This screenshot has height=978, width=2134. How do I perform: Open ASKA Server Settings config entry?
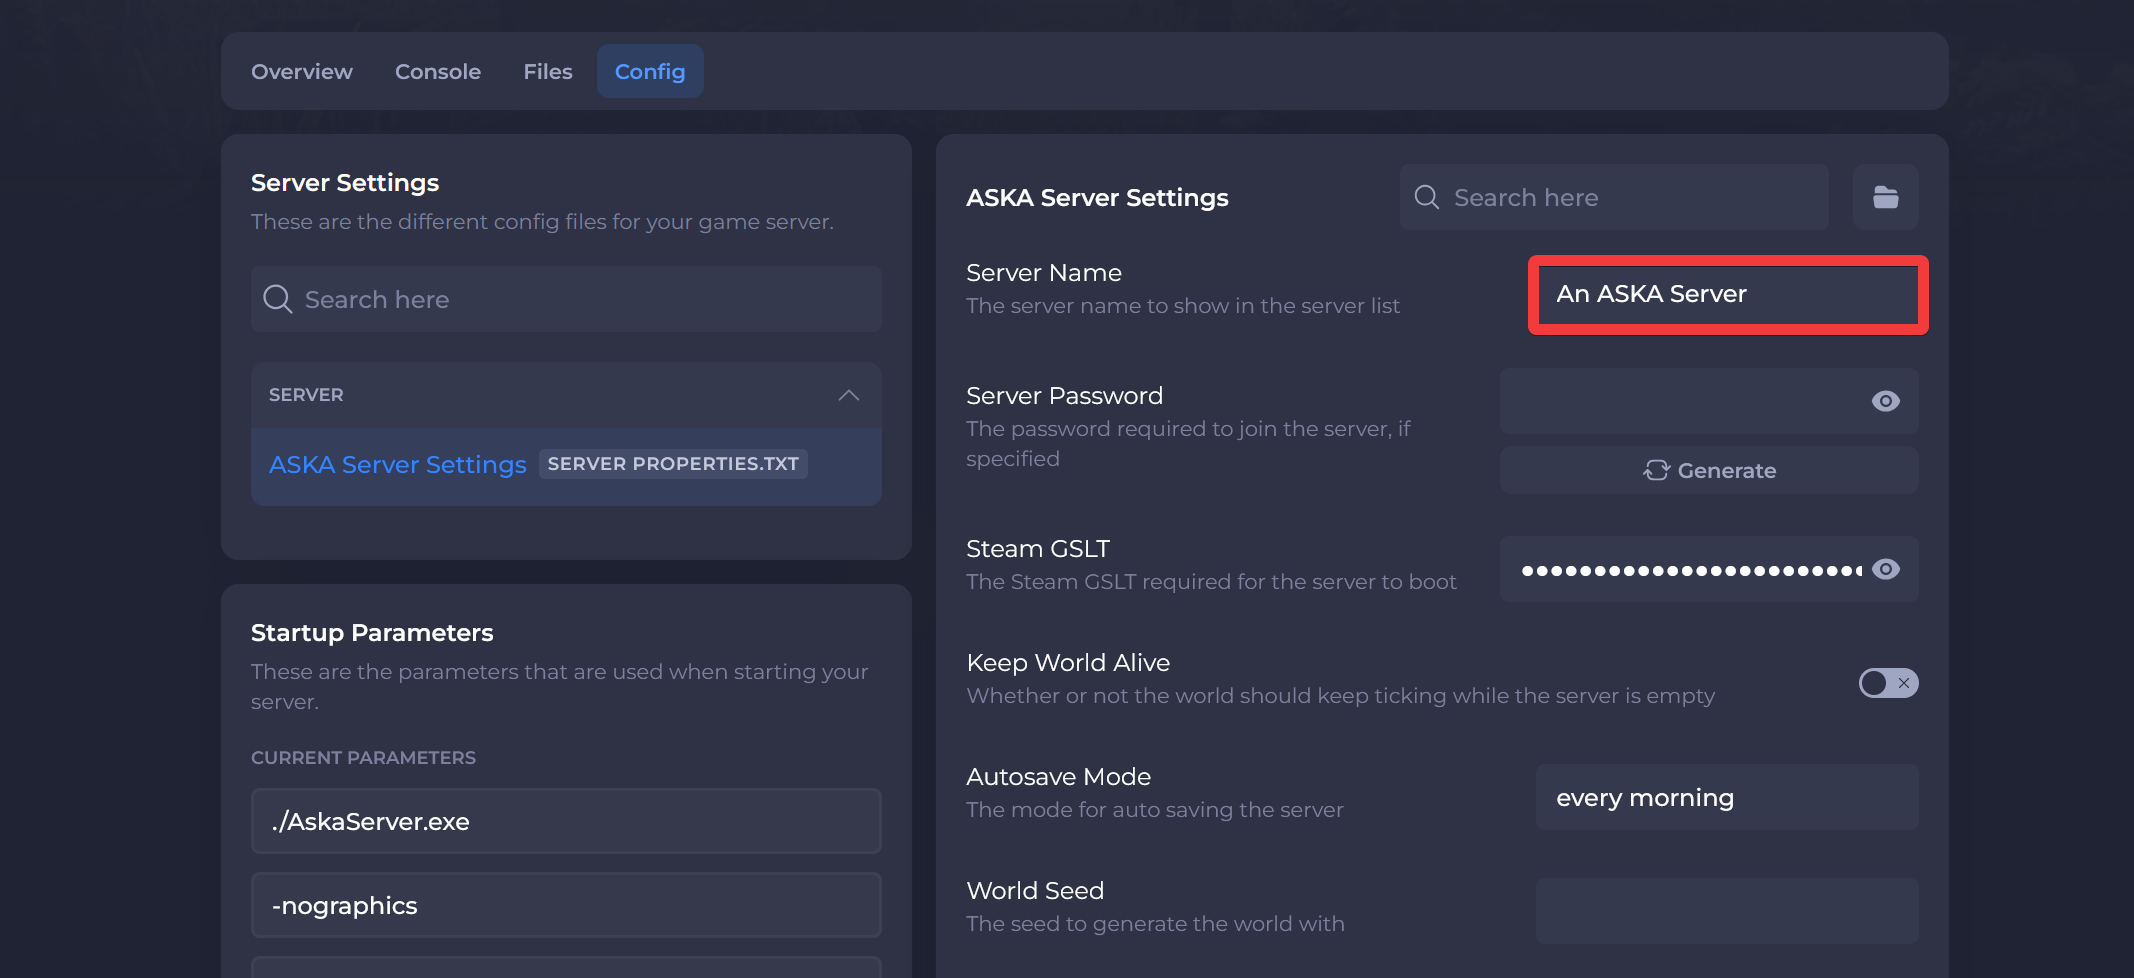coord(566,465)
